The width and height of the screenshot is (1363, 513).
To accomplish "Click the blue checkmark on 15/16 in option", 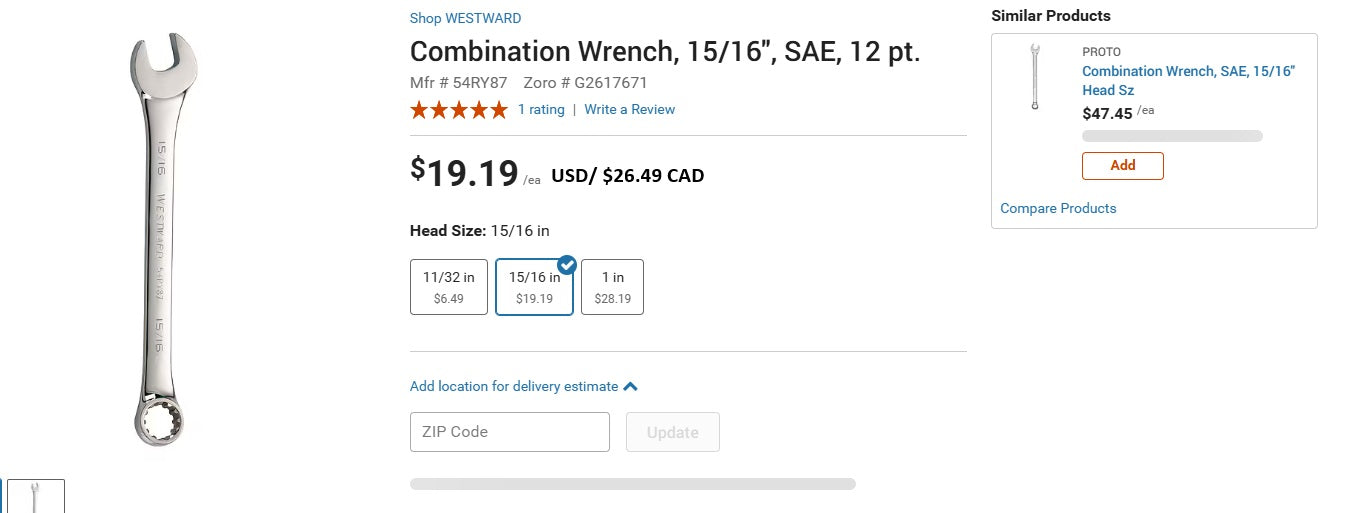I will [x=567, y=265].
